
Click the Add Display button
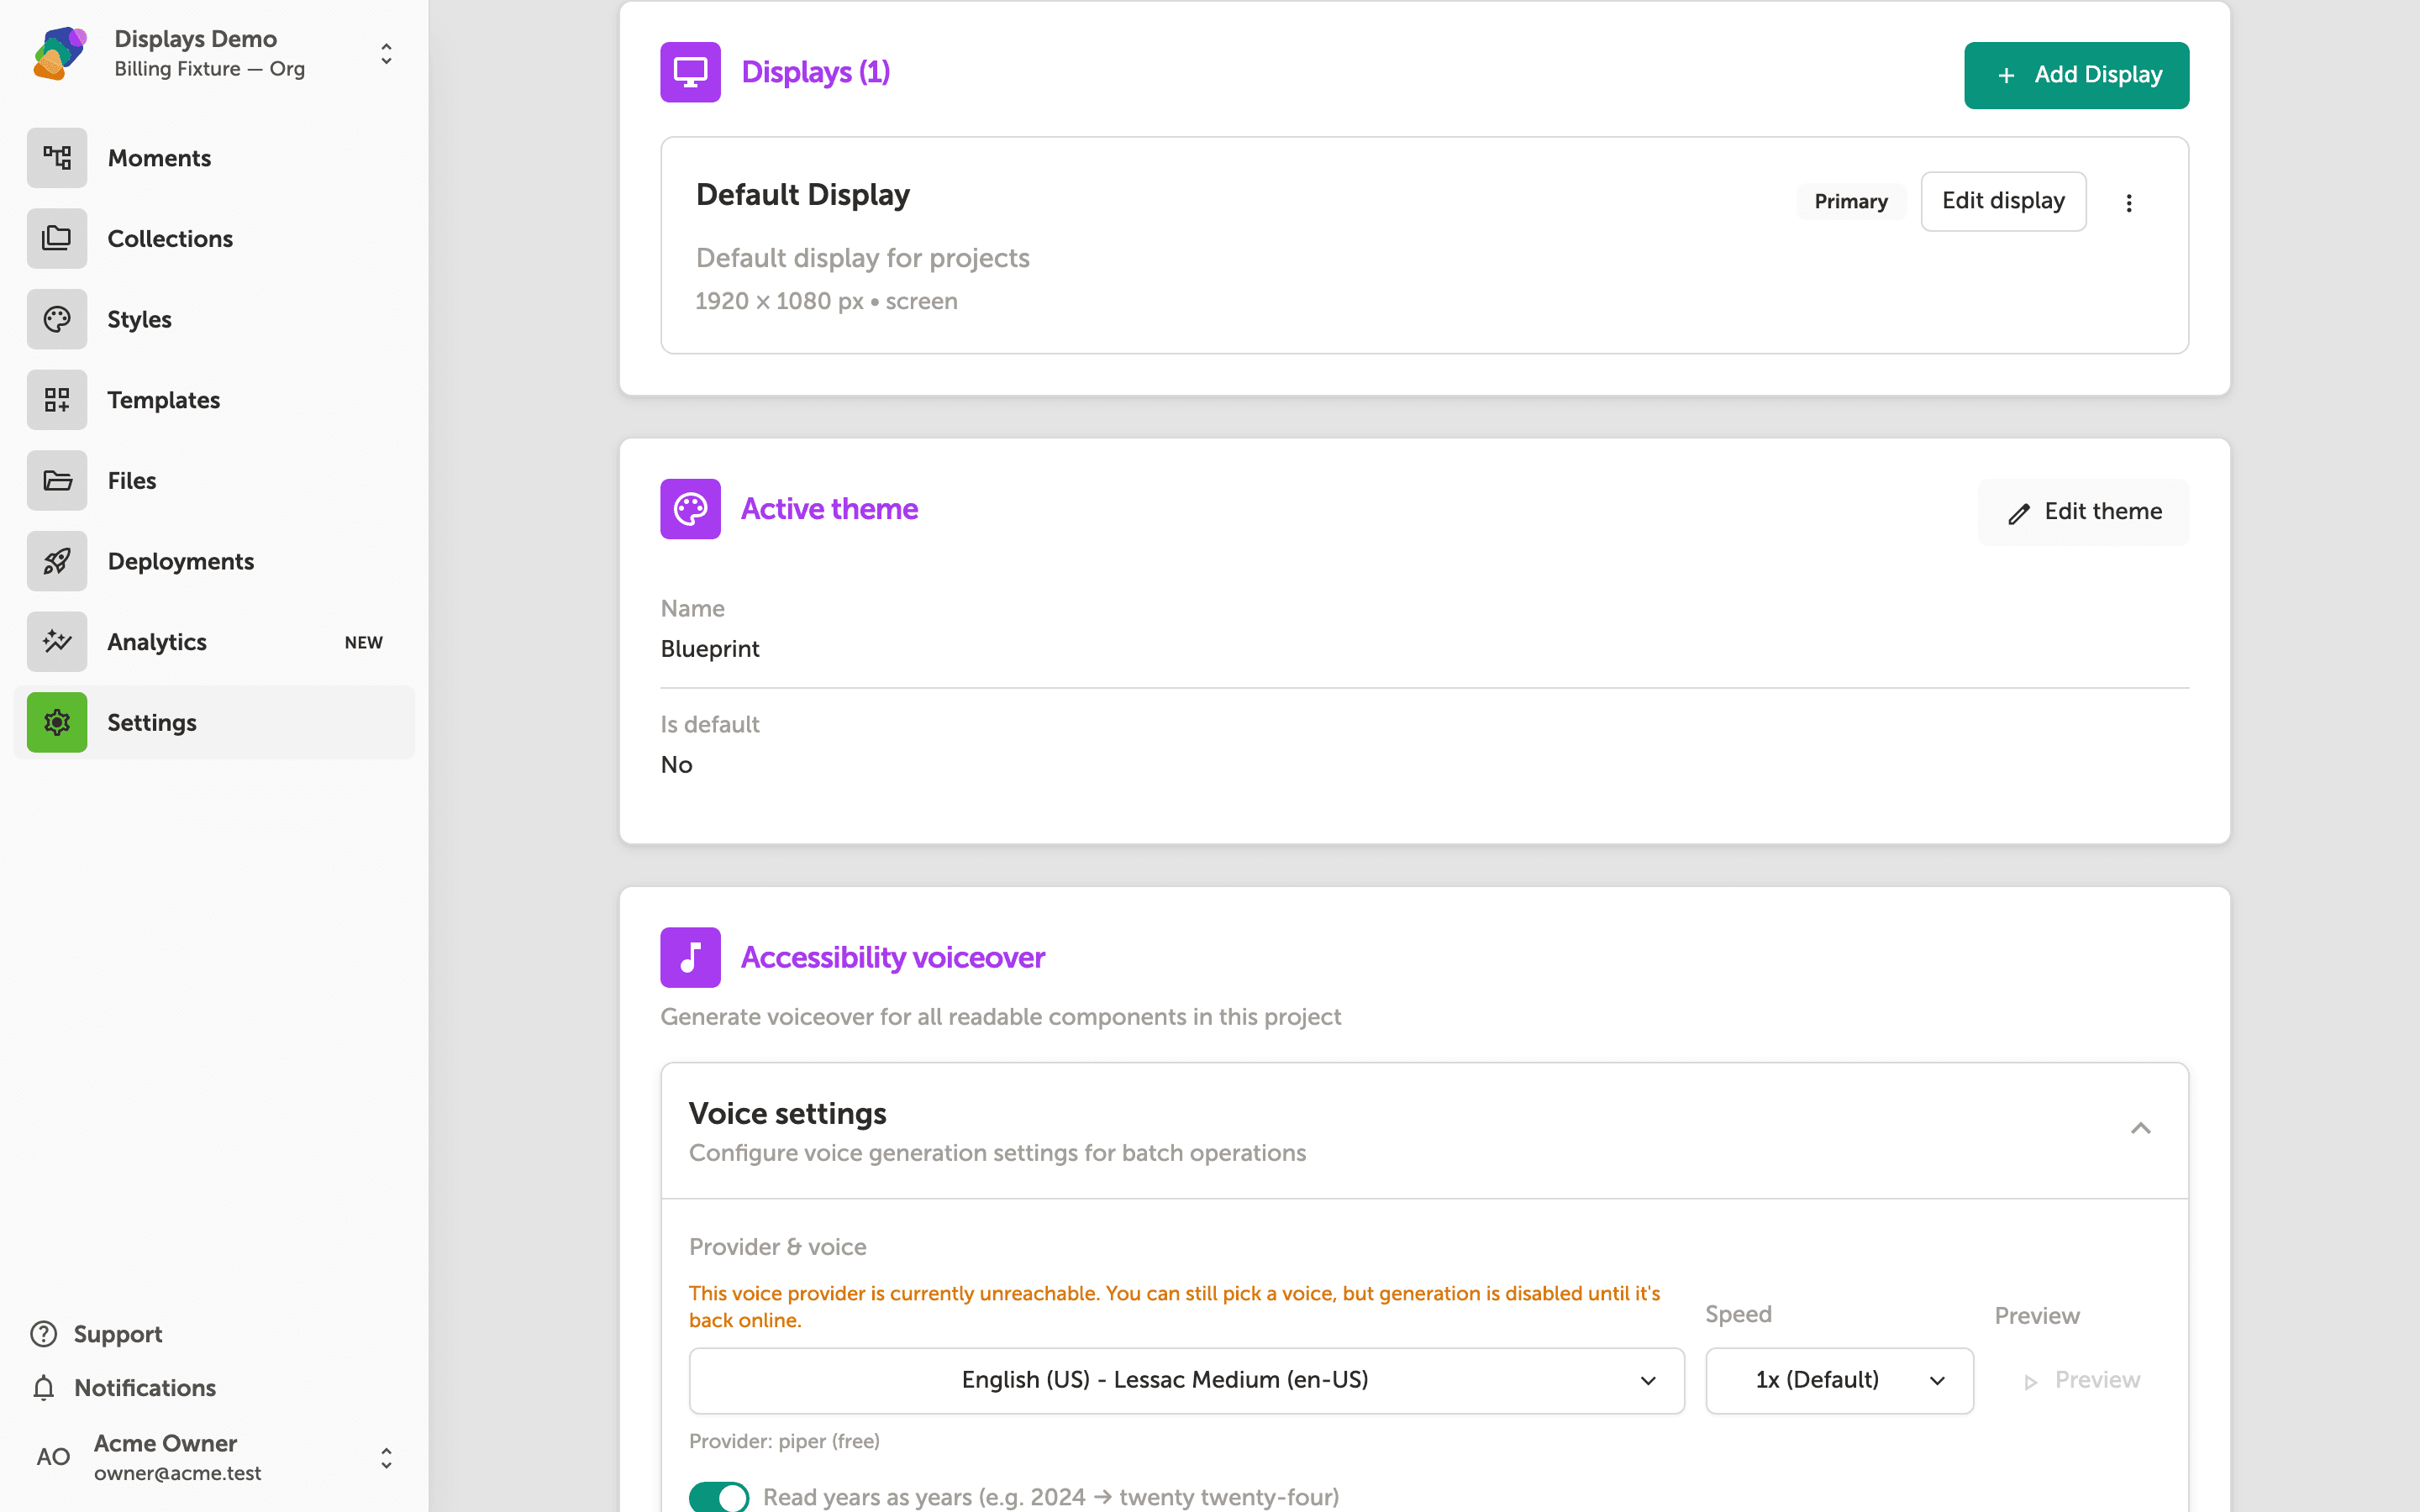click(2076, 75)
